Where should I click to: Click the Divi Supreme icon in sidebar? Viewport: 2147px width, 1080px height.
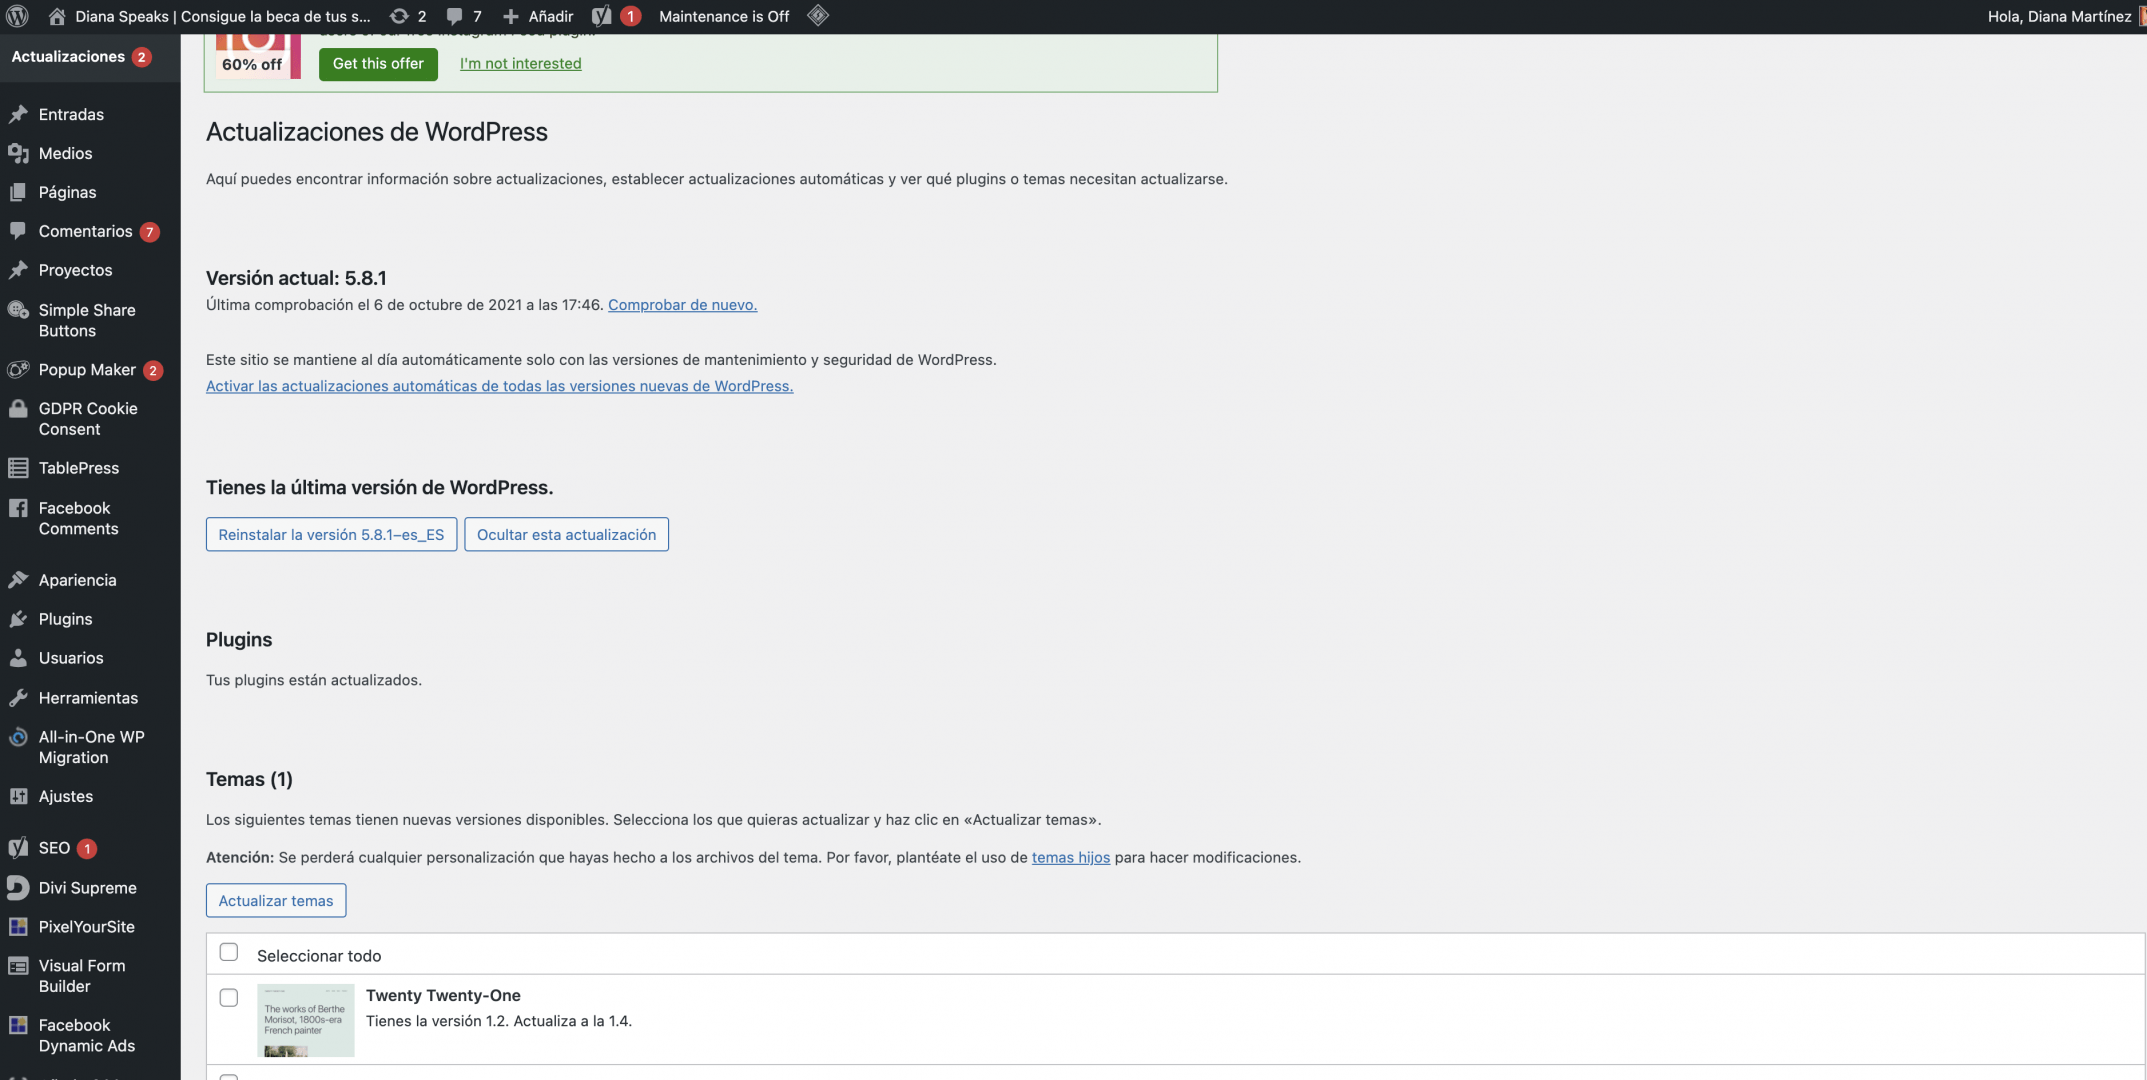(x=18, y=888)
